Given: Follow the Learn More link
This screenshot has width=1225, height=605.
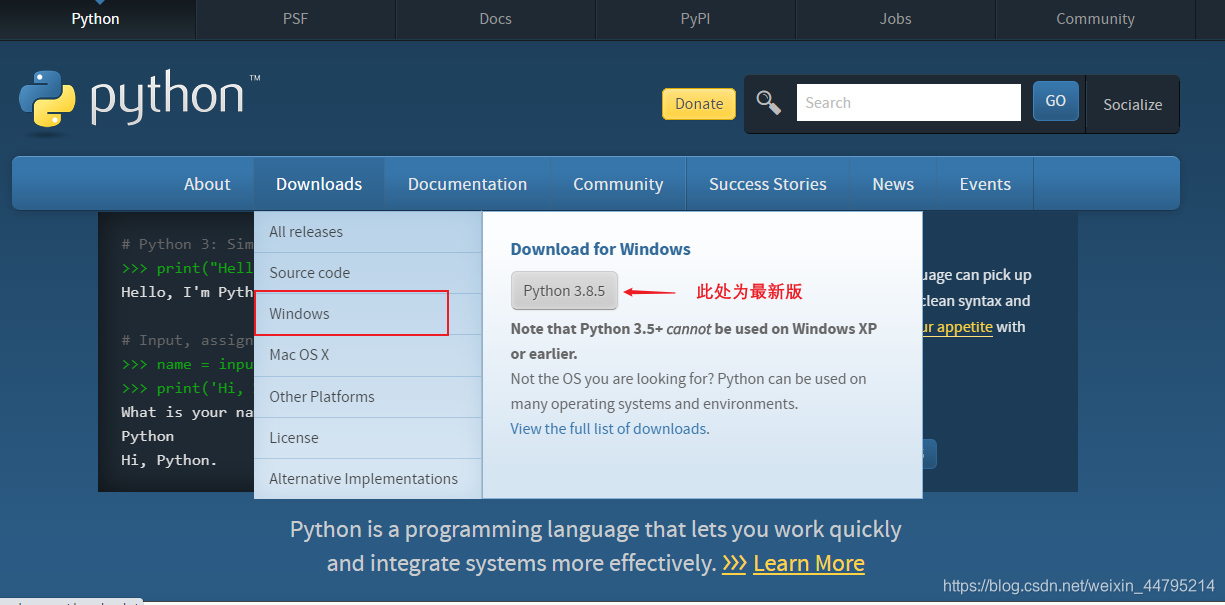Looking at the screenshot, I should coord(809,563).
